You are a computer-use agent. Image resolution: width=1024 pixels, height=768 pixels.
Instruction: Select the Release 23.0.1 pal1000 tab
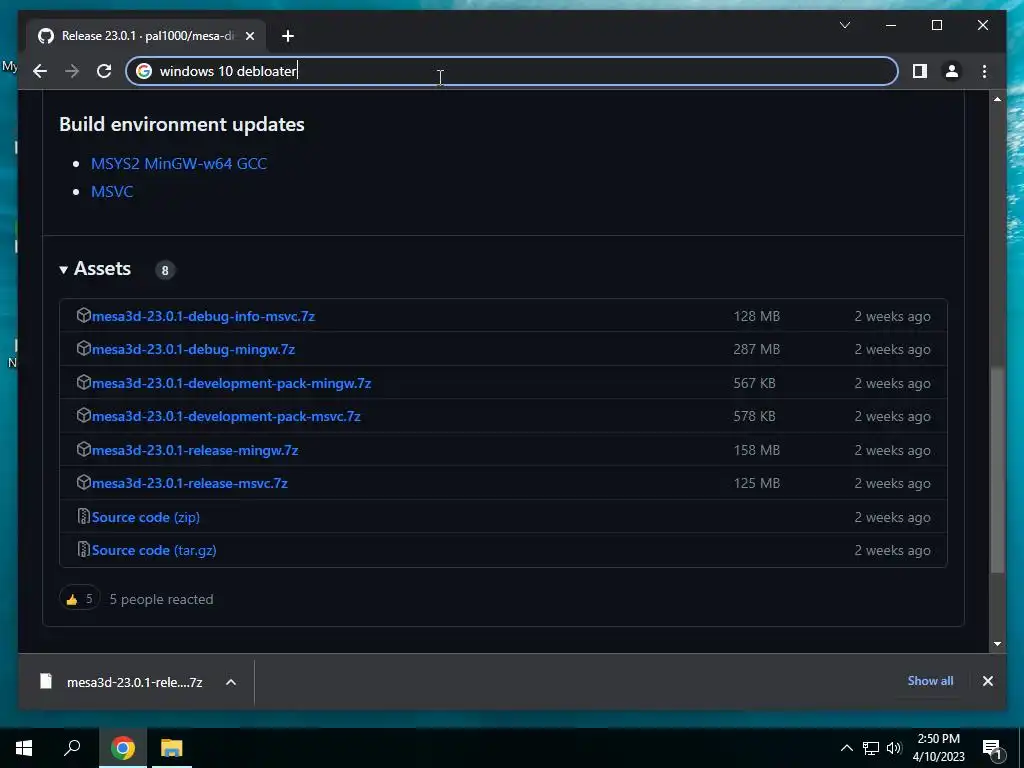[146, 36]
